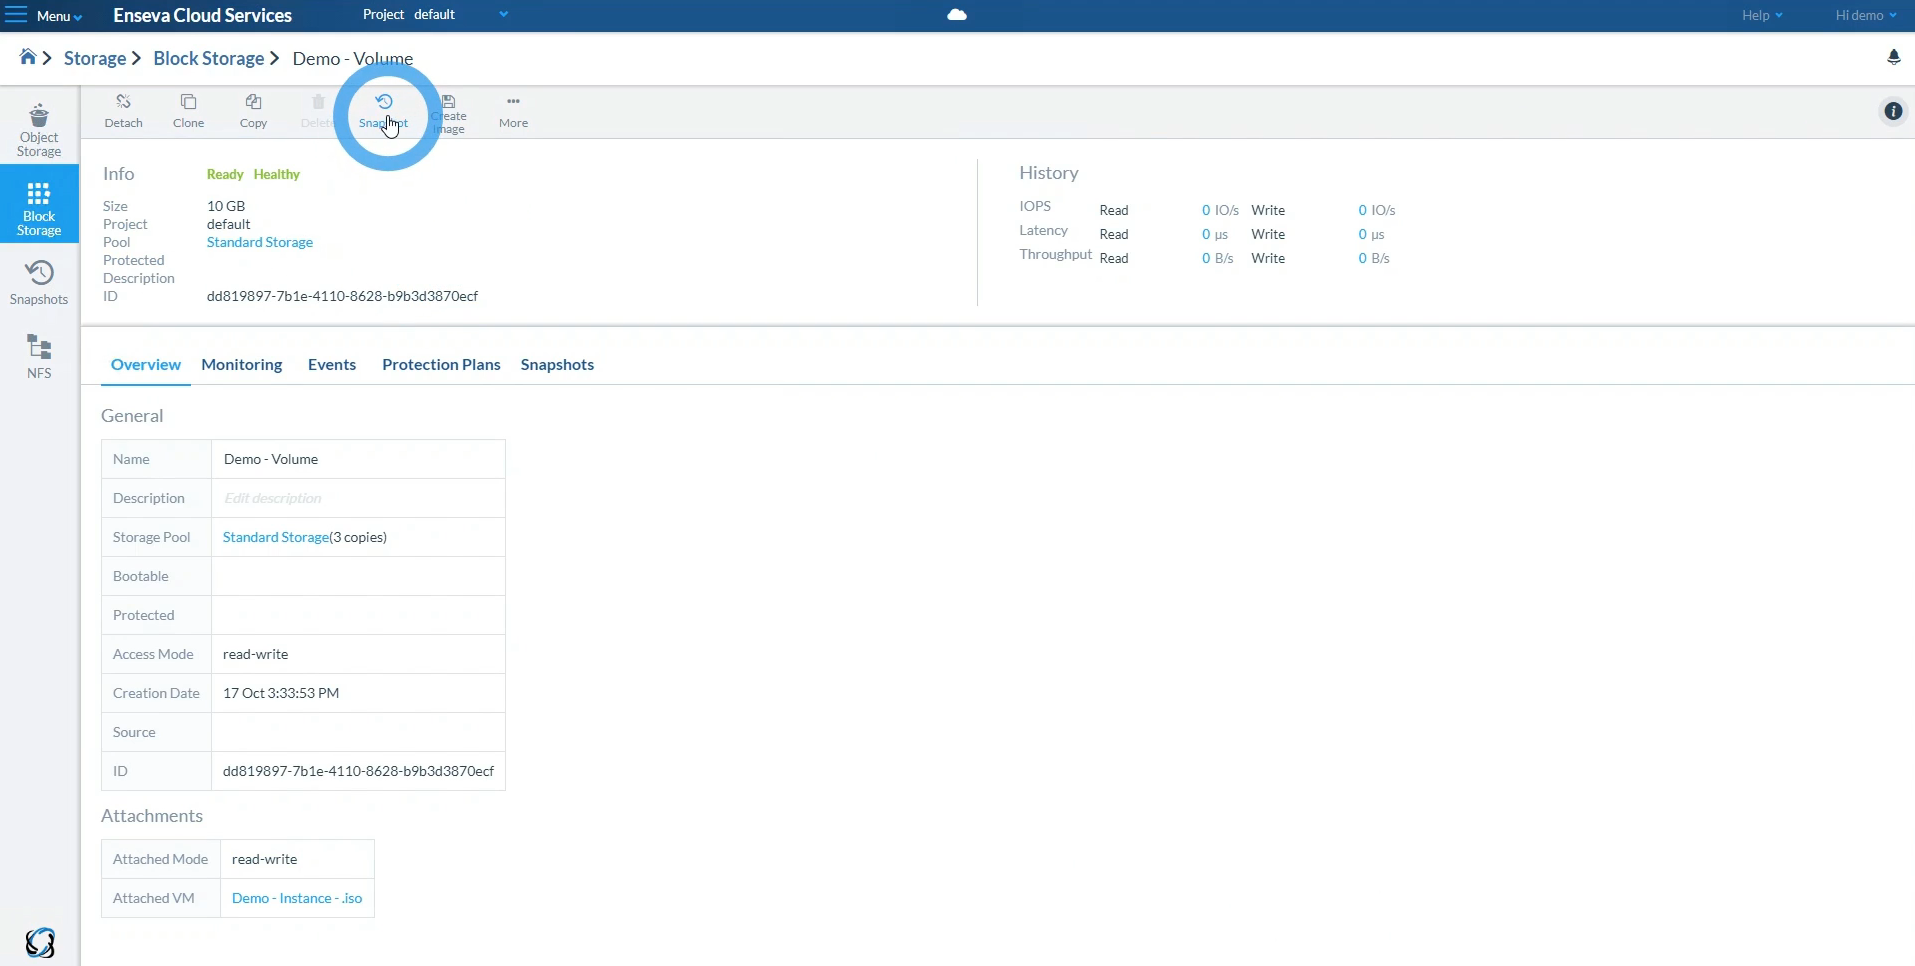This screenshot has height=966, width=1915.
Task: Click the Snapshot toolbar icon
Action: tap(384, 111)
